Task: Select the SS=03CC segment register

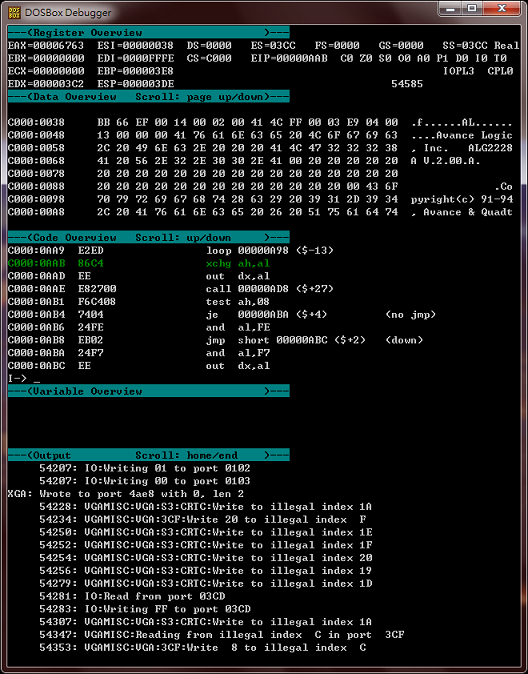Action: click(465, 46)
